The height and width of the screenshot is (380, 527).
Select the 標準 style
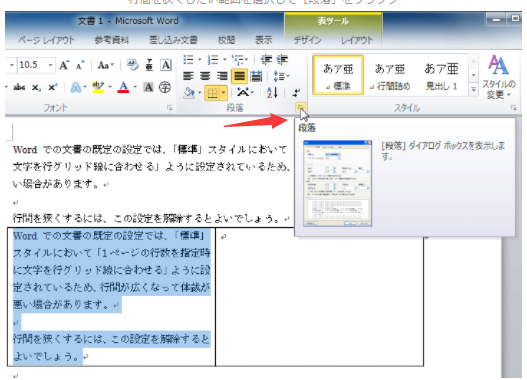click(338, 75)
